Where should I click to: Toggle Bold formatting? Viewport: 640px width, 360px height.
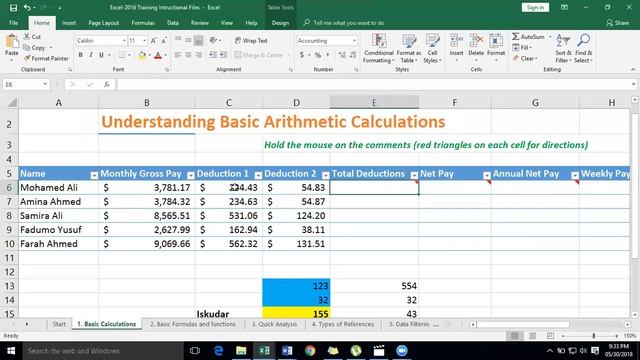coord(80,55)
